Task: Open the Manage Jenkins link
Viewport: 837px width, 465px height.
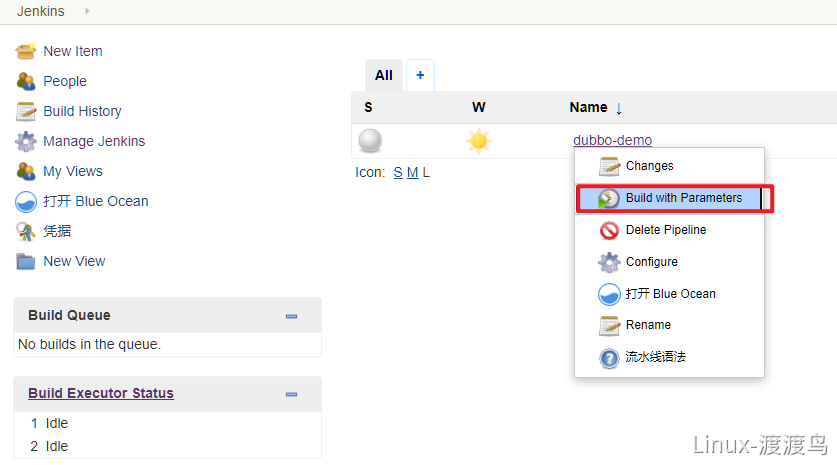Action: (x=94, y=141)
